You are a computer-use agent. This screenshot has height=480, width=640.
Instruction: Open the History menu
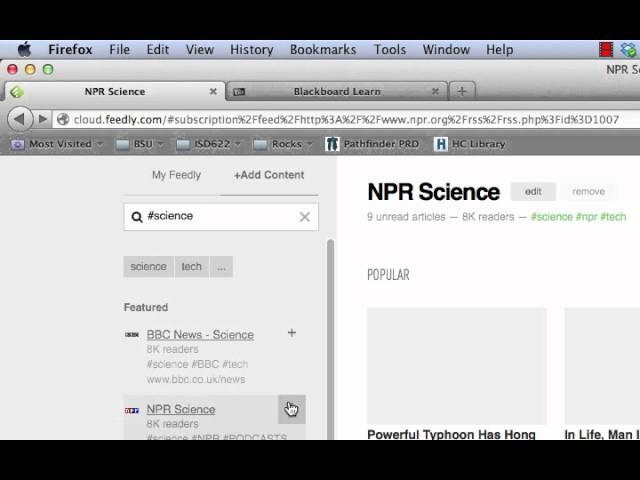251,50
